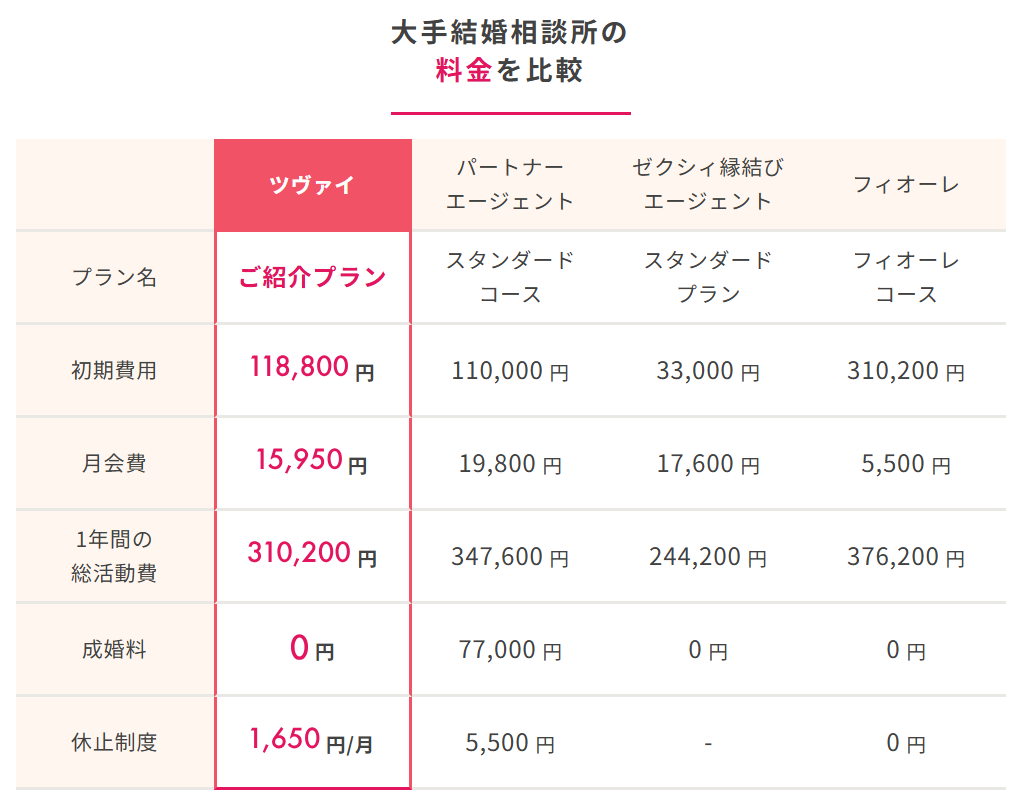Image resolution: width=1023 pixels, height=810 pixels.
Task: Select the フィオーレ column header
Action: [x=906, y=185]
